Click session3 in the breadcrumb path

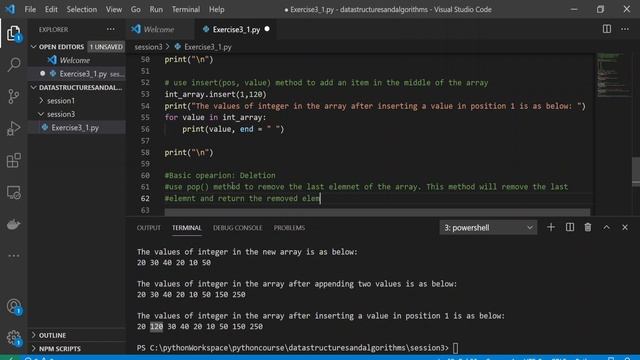click(x=148, y=47)
